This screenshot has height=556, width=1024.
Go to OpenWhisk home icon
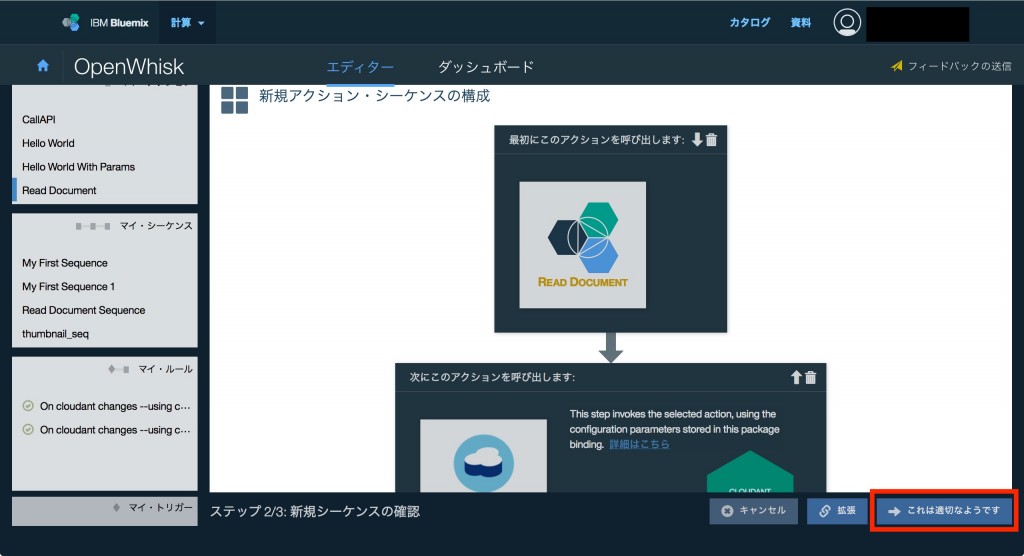(43, 65)
